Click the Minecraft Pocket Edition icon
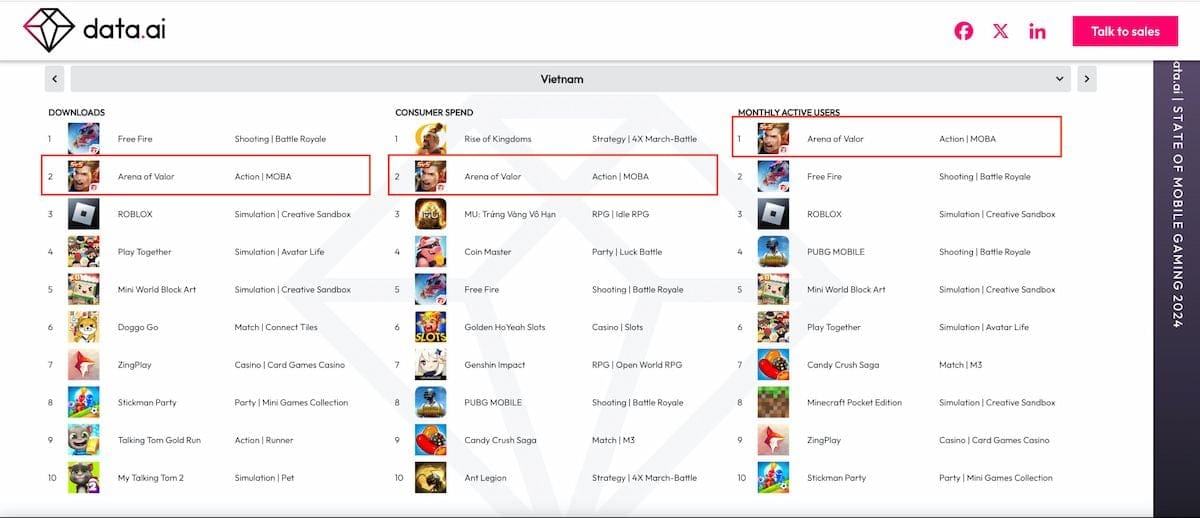This screenshot has height=518, width=1200. (x=773, y=402)
